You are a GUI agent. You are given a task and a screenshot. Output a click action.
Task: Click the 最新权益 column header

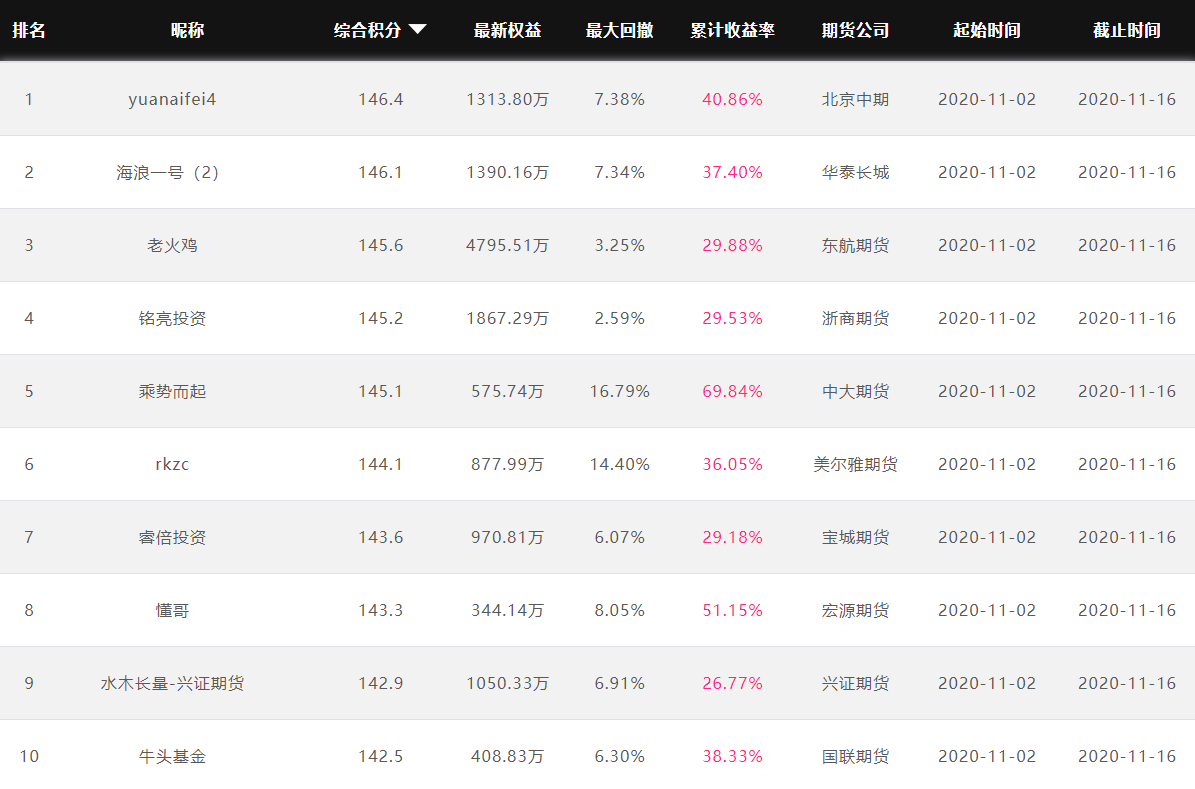click(508, 30)
